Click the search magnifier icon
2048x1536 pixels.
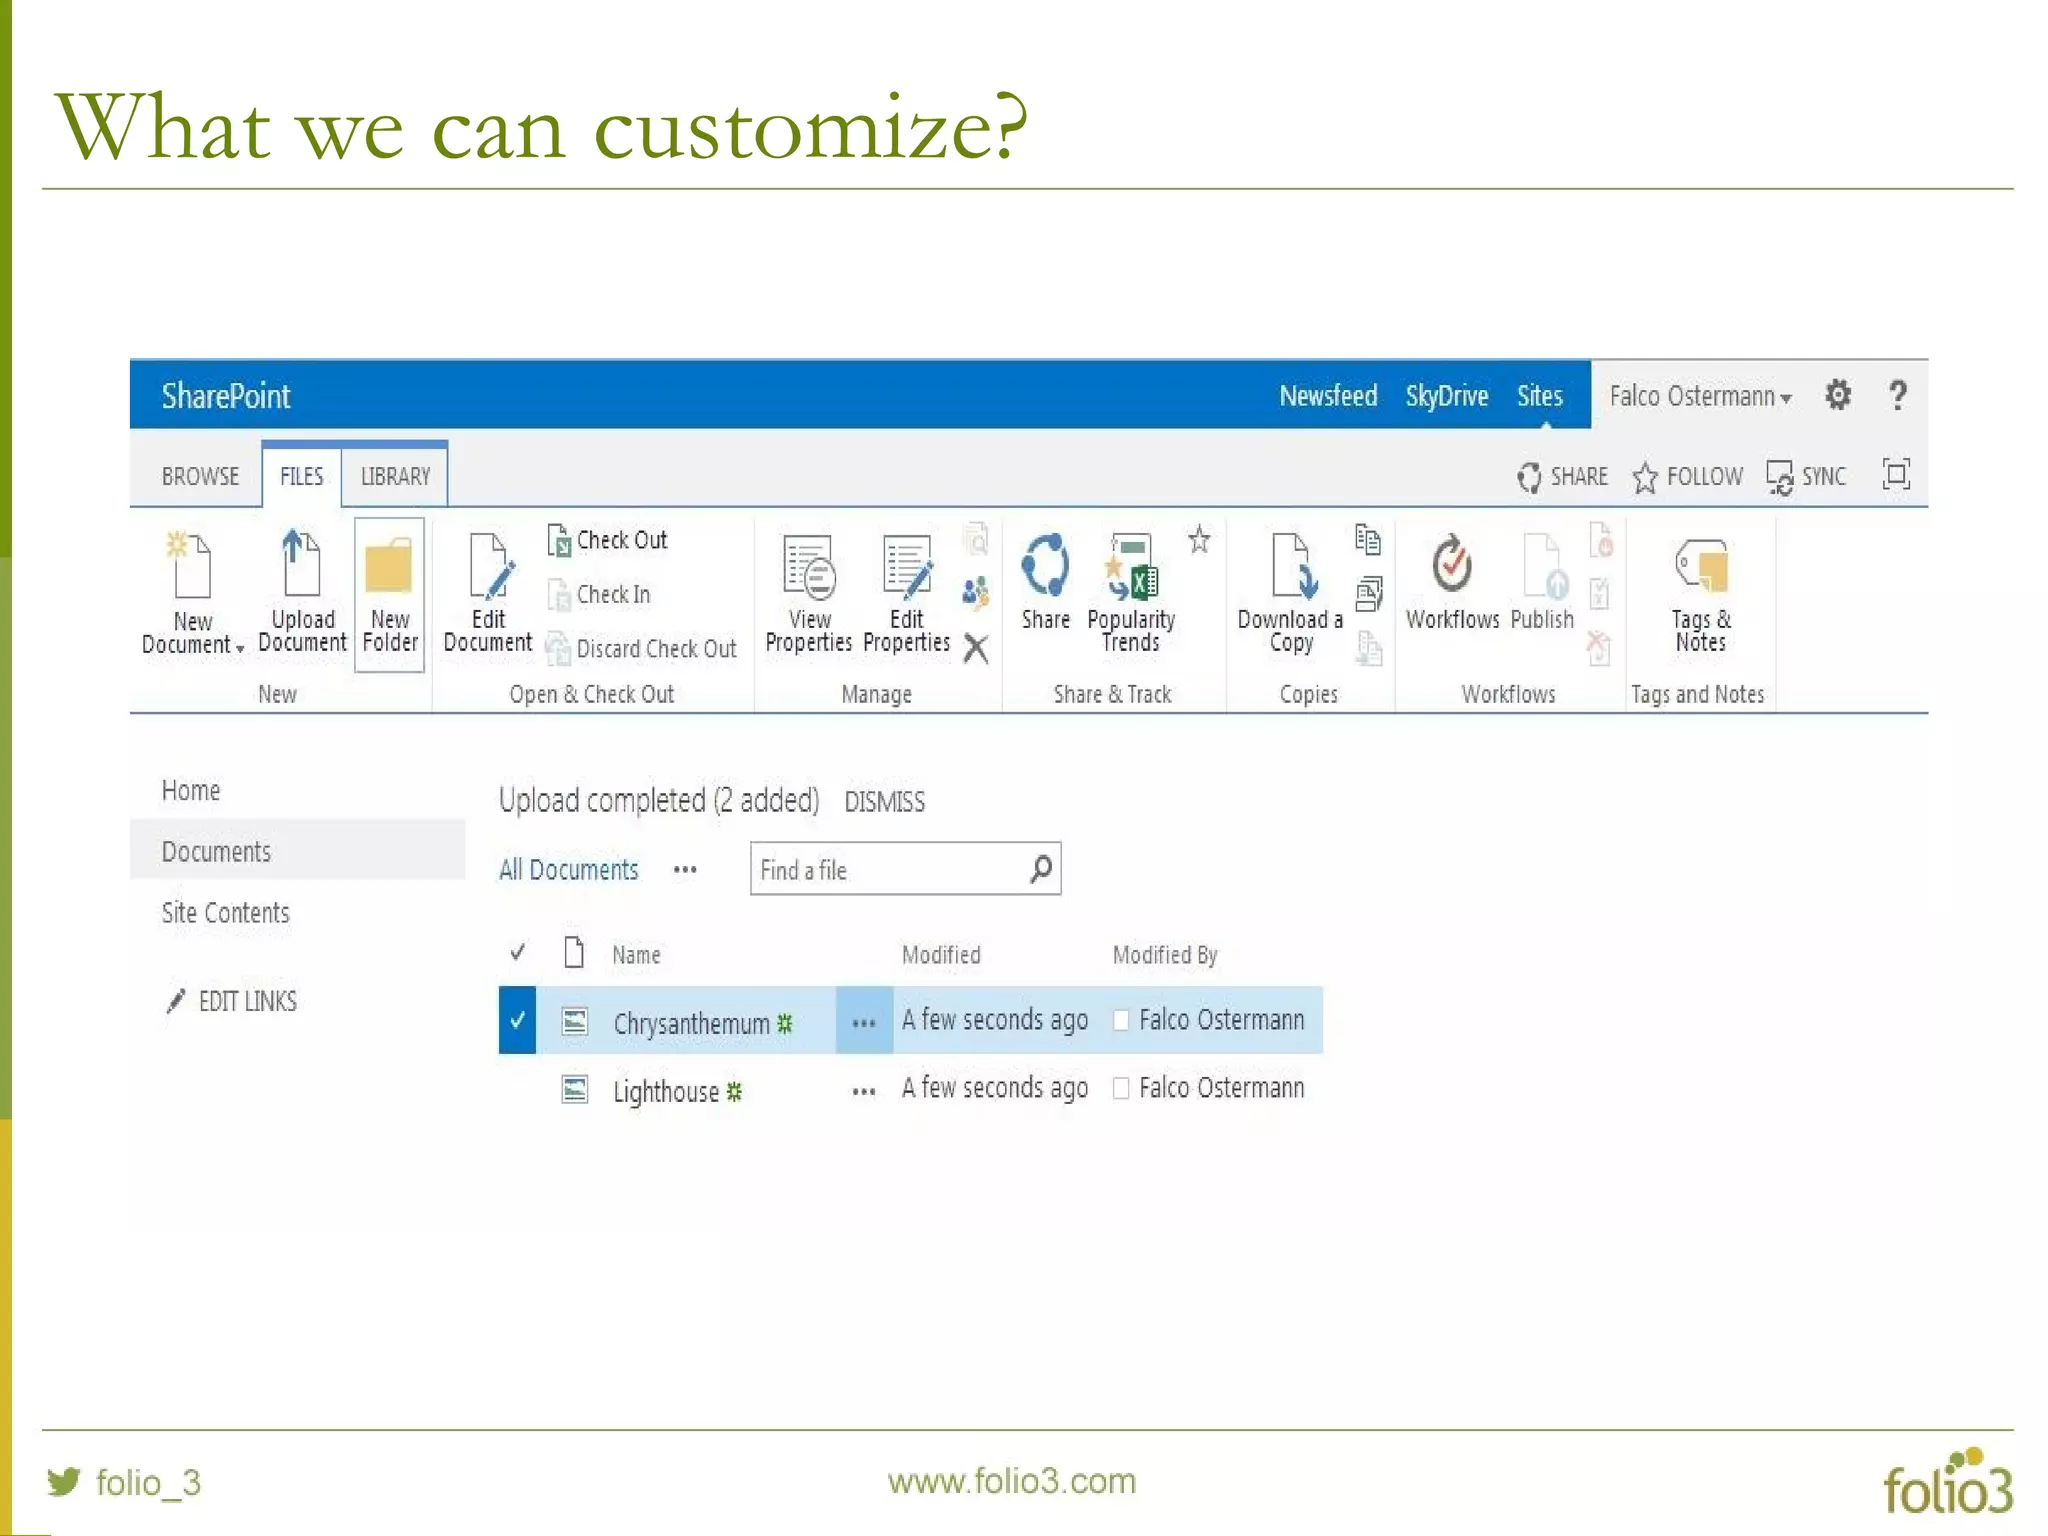tap(1040, 869)
